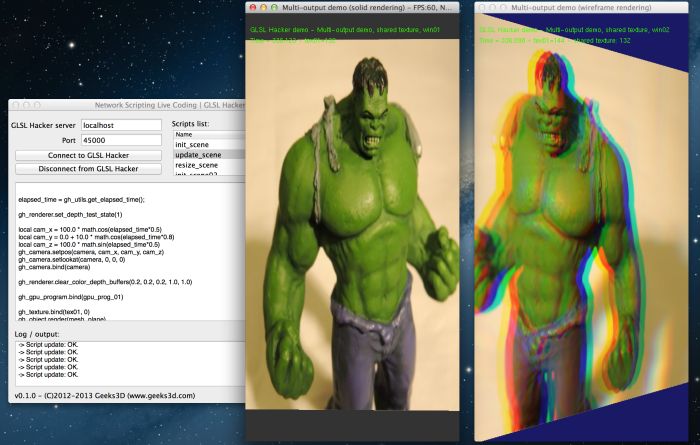Viewport: 700px width, 445px height.
Task: Minimize the solid rendering demo window
Action: [263, 8]
